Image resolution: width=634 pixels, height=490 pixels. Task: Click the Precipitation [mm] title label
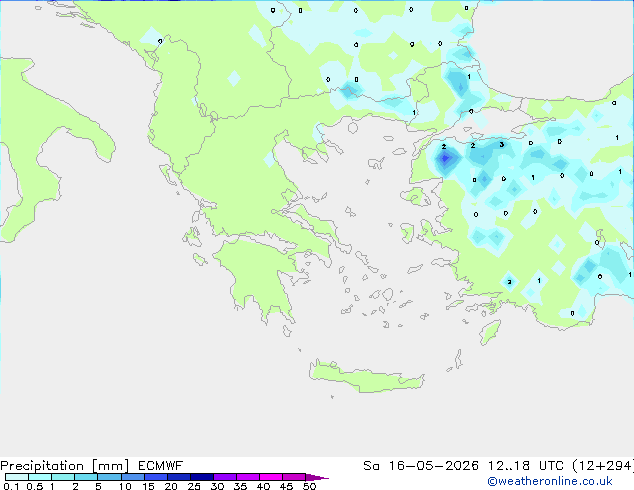click(x=65, y=466)
